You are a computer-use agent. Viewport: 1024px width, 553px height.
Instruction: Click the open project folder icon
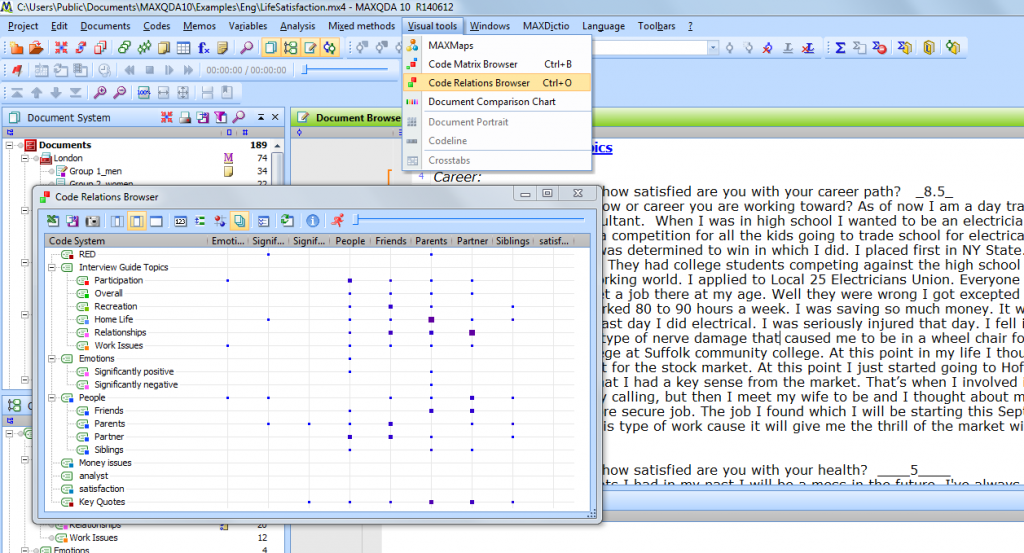click(x=36, y=47)
